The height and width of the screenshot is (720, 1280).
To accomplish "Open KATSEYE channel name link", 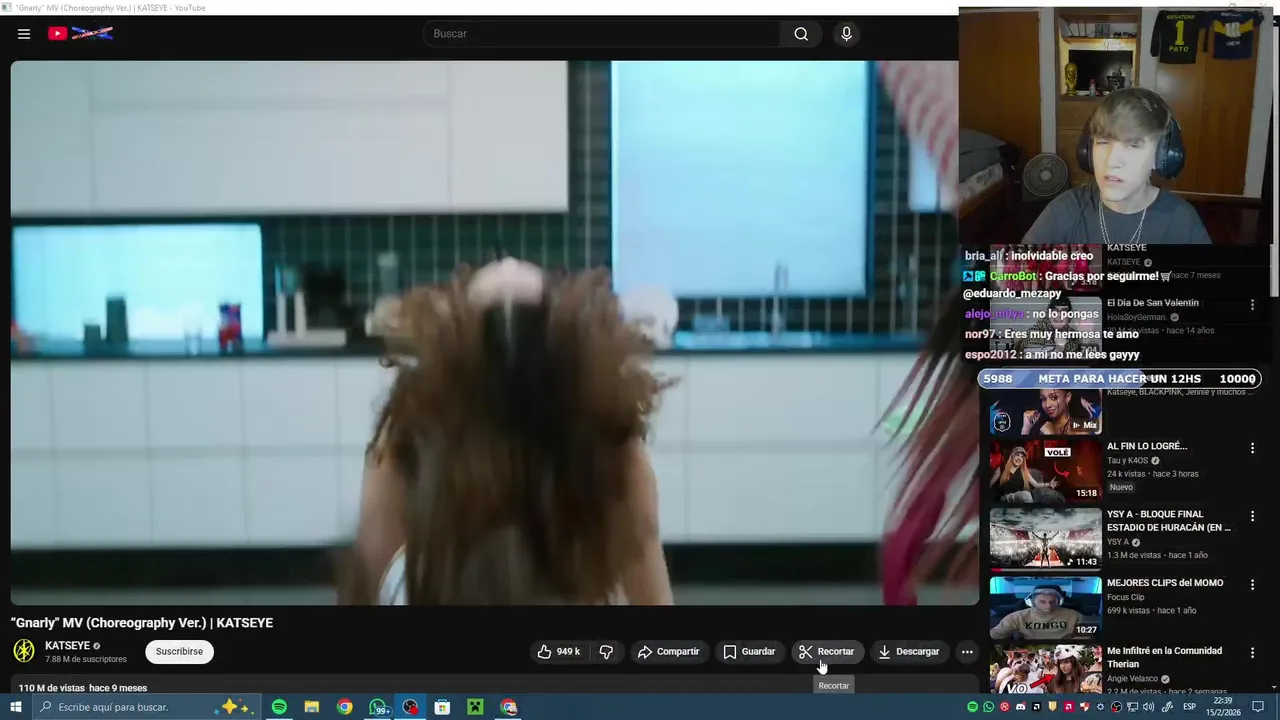I will click(x=67, y=646).
